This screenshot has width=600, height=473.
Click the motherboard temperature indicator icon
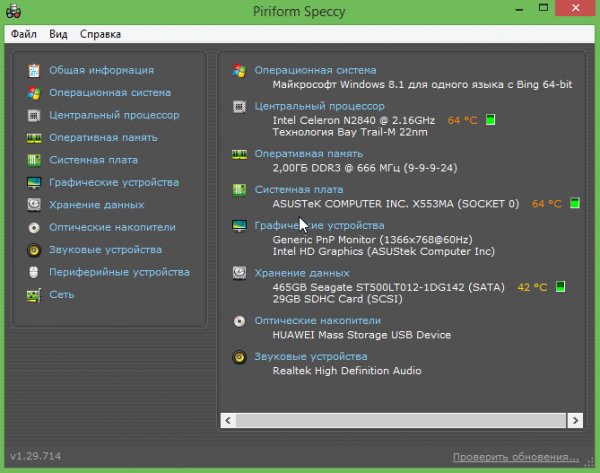point(575,203)
